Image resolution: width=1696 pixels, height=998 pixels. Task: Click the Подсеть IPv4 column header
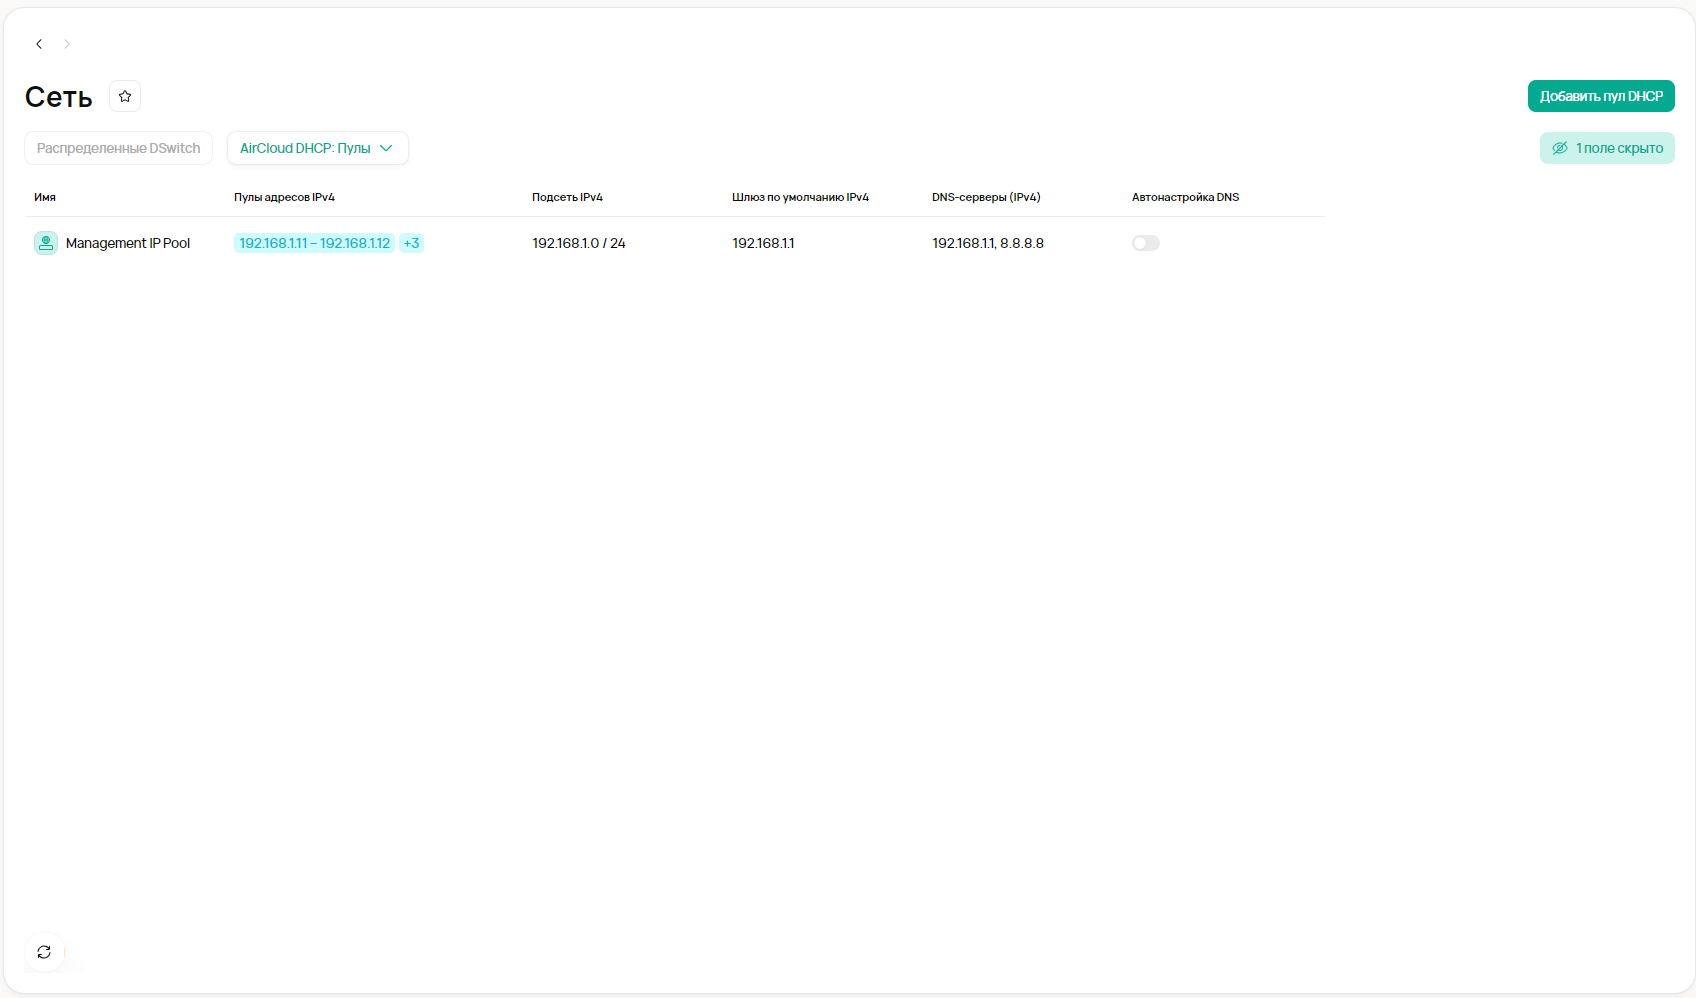pyautogui.click(x=567, y=197)
